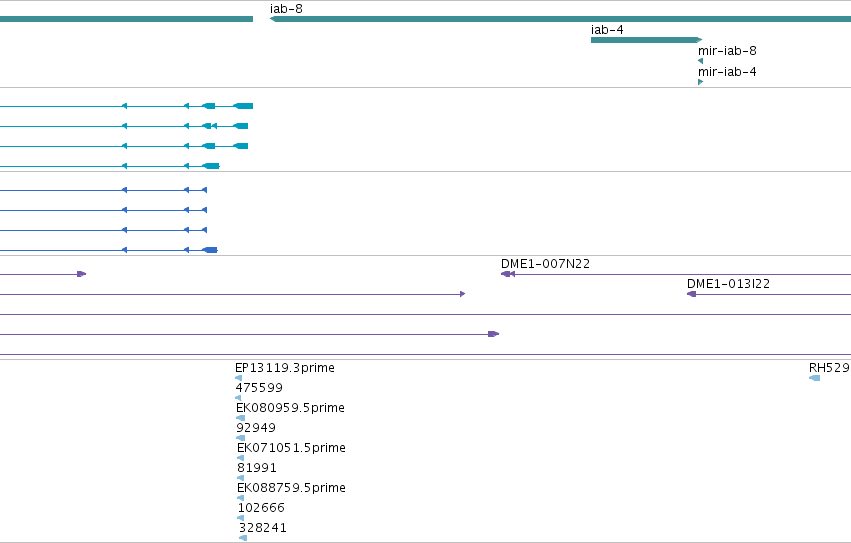
Task: Click the DME1-013I22 arrowhead glyph
Action: pyautogui.click(x=691, y=294)
